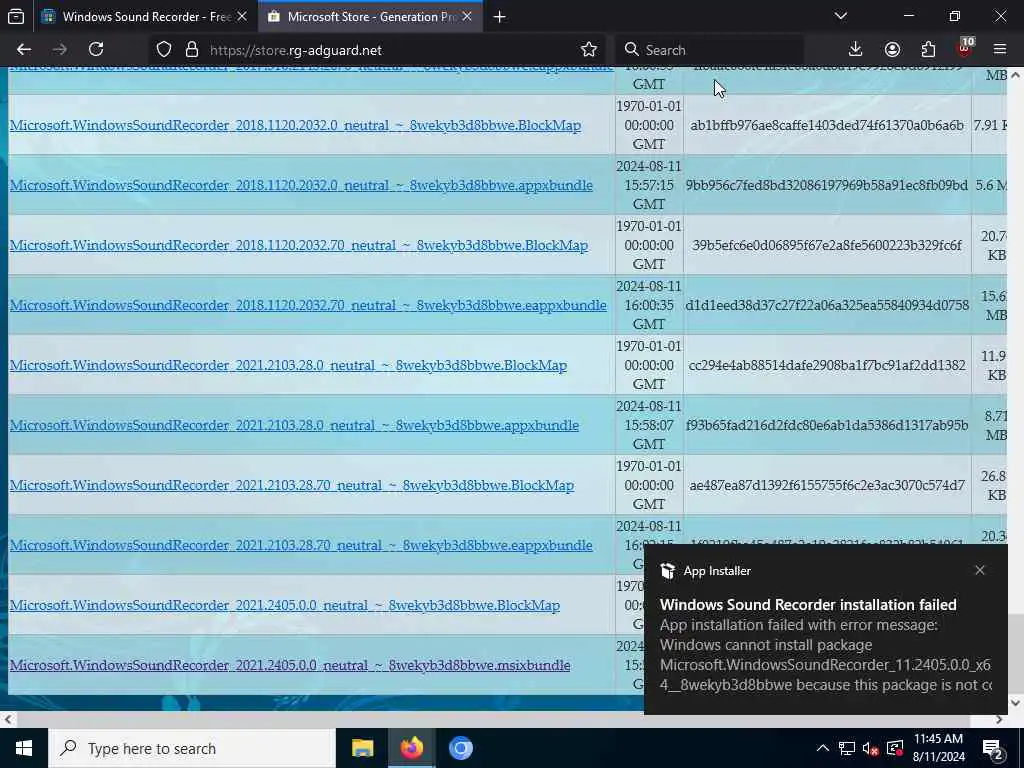The height and width of the screenshot is (768, 1024).
Task: Download 2021.2405.0.0 BlockMap file
Action: coord(285,606)
